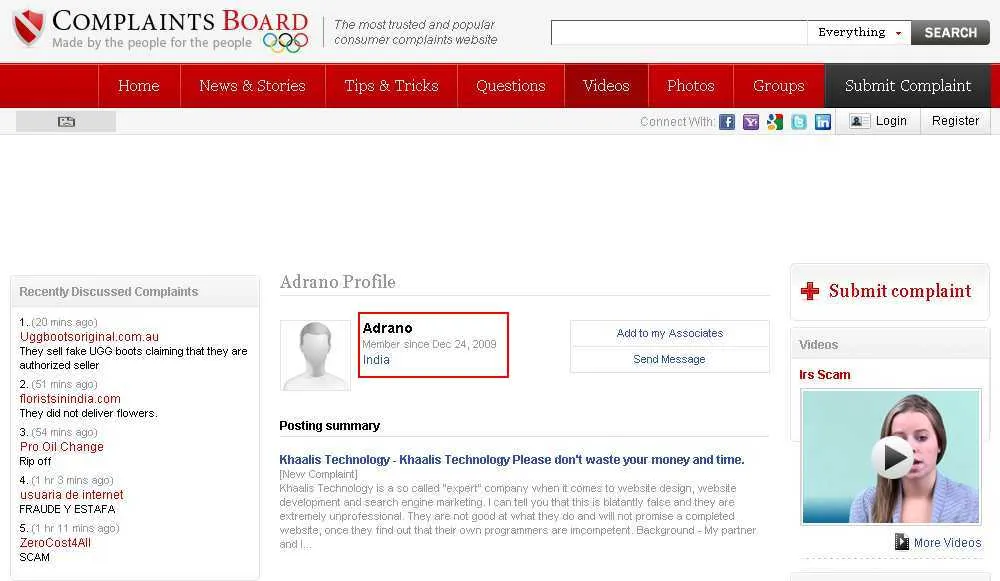1000x581 pixels.
Task: Click Add to my Associates
Action: [x=670, y=333]
